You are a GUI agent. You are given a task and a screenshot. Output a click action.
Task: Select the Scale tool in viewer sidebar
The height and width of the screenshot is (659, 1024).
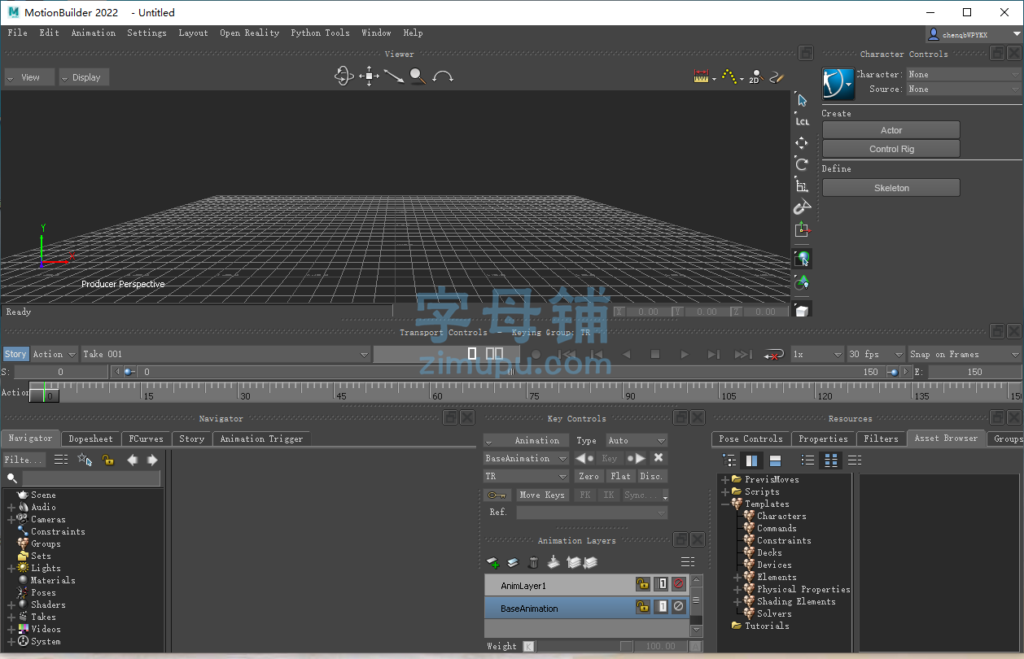point(802,185)
